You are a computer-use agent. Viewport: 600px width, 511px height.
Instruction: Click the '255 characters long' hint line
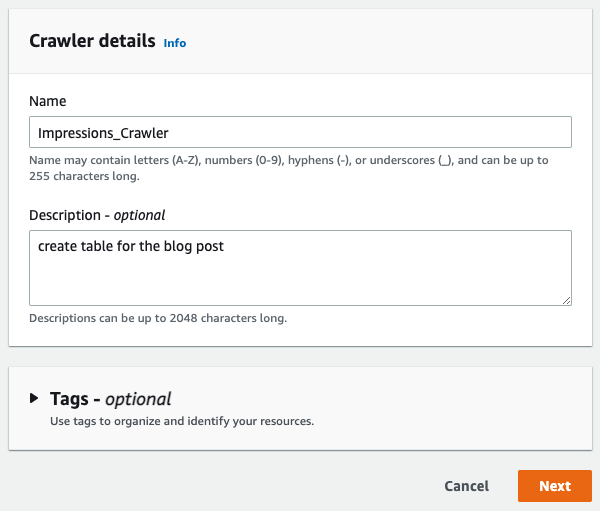[x=84, y=176]
